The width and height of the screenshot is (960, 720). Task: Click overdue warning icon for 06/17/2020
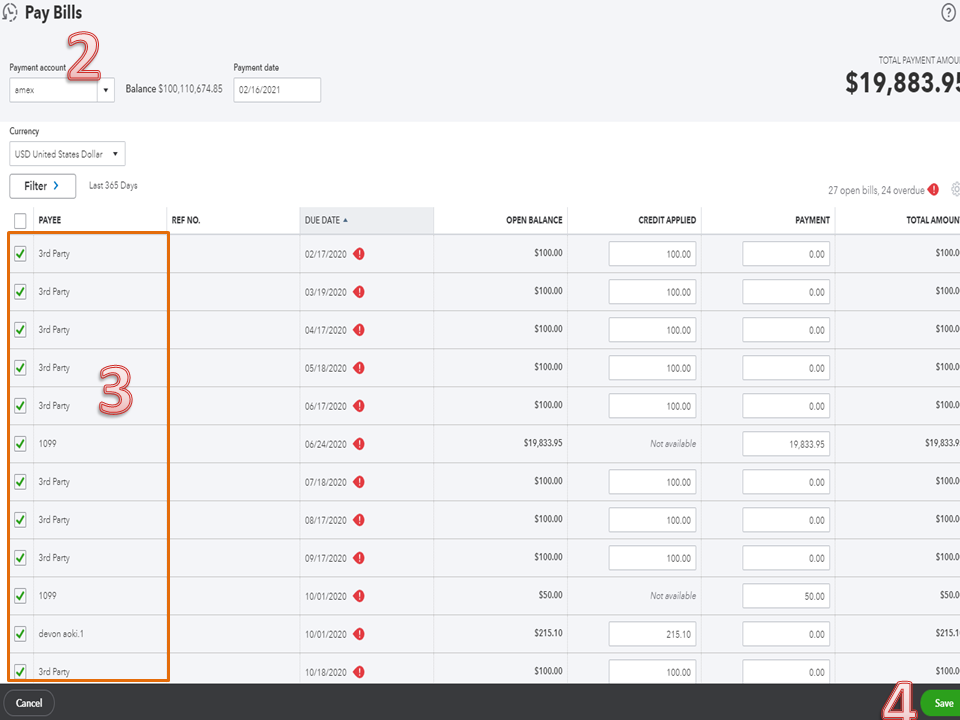click(x=359, y=406)
